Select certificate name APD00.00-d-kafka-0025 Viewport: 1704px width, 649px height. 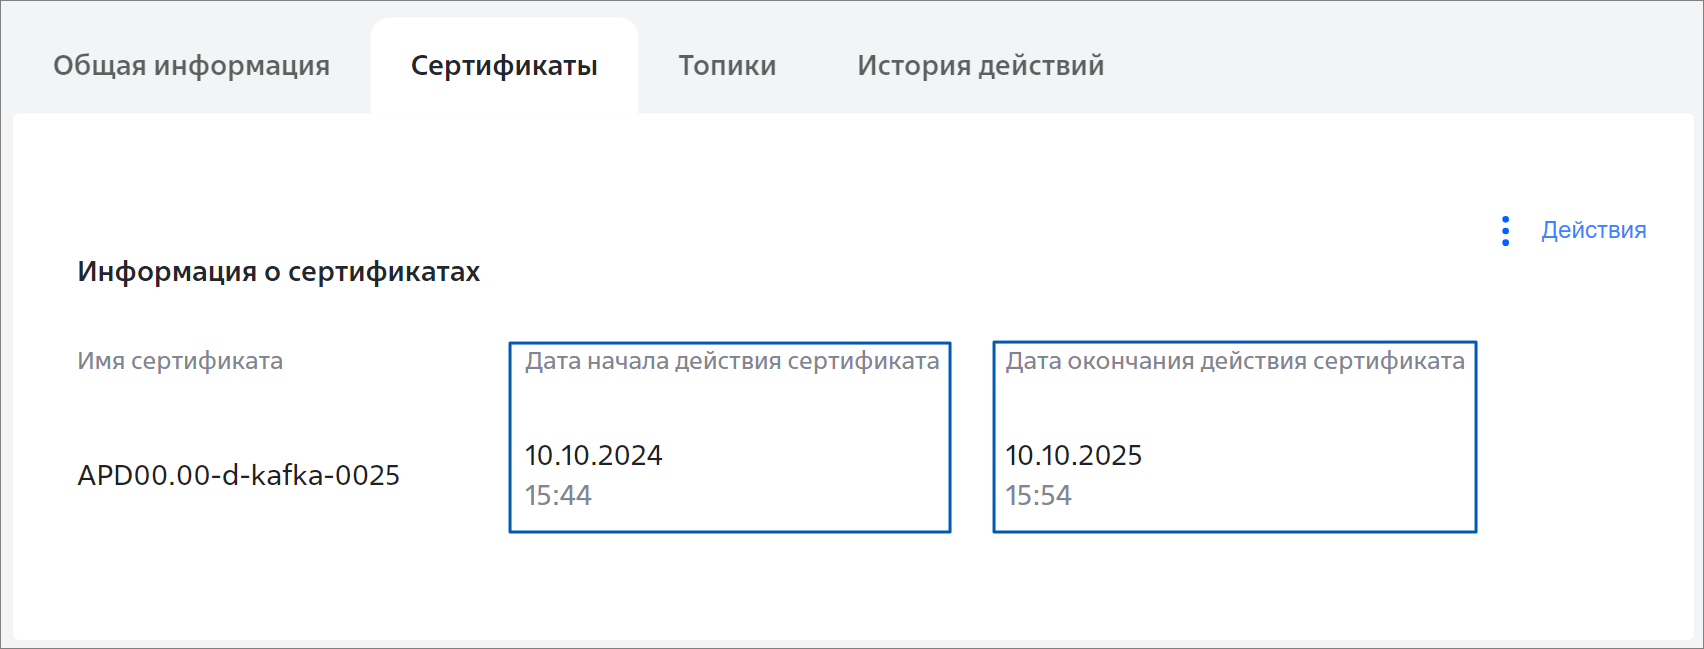[239, 475]
